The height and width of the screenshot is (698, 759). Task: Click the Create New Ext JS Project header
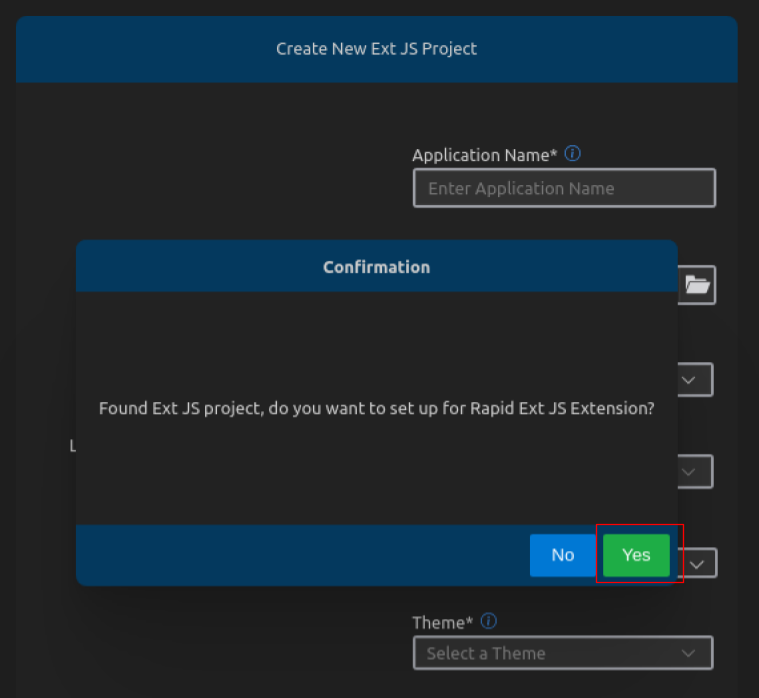point(376,48)
